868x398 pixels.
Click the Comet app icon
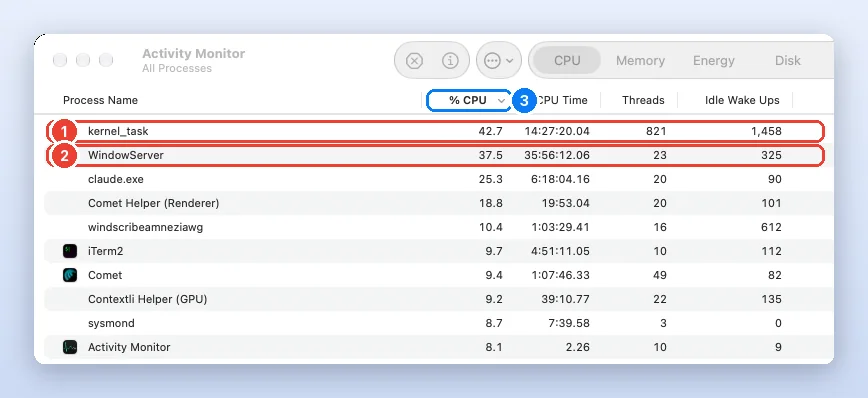pyautogui.click(x=70, y=275)
